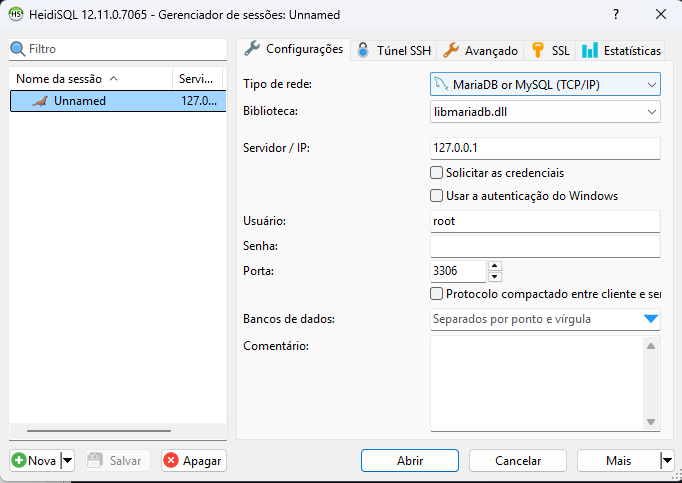Toggle the Protocolo compactado checkbox
This screenshot has height=483, width=682.
tap(436, 294)
